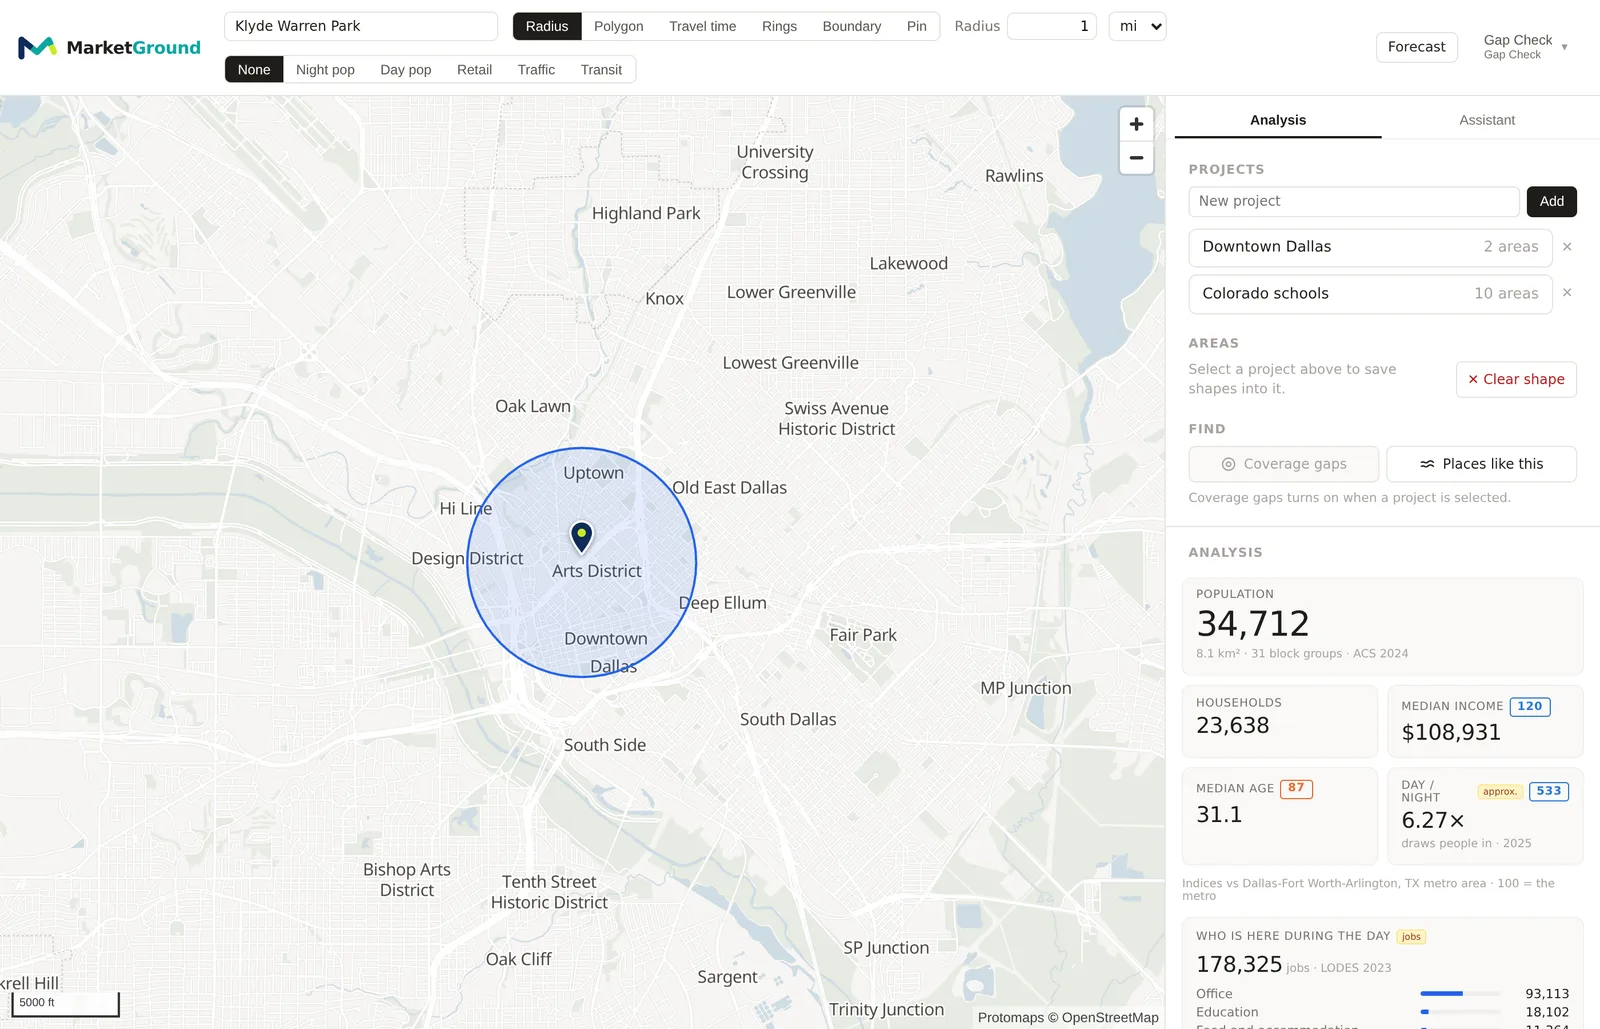This screenshot has width=1600, height=1029.
Task: Find Places like this
Action: click(1482, 464)
